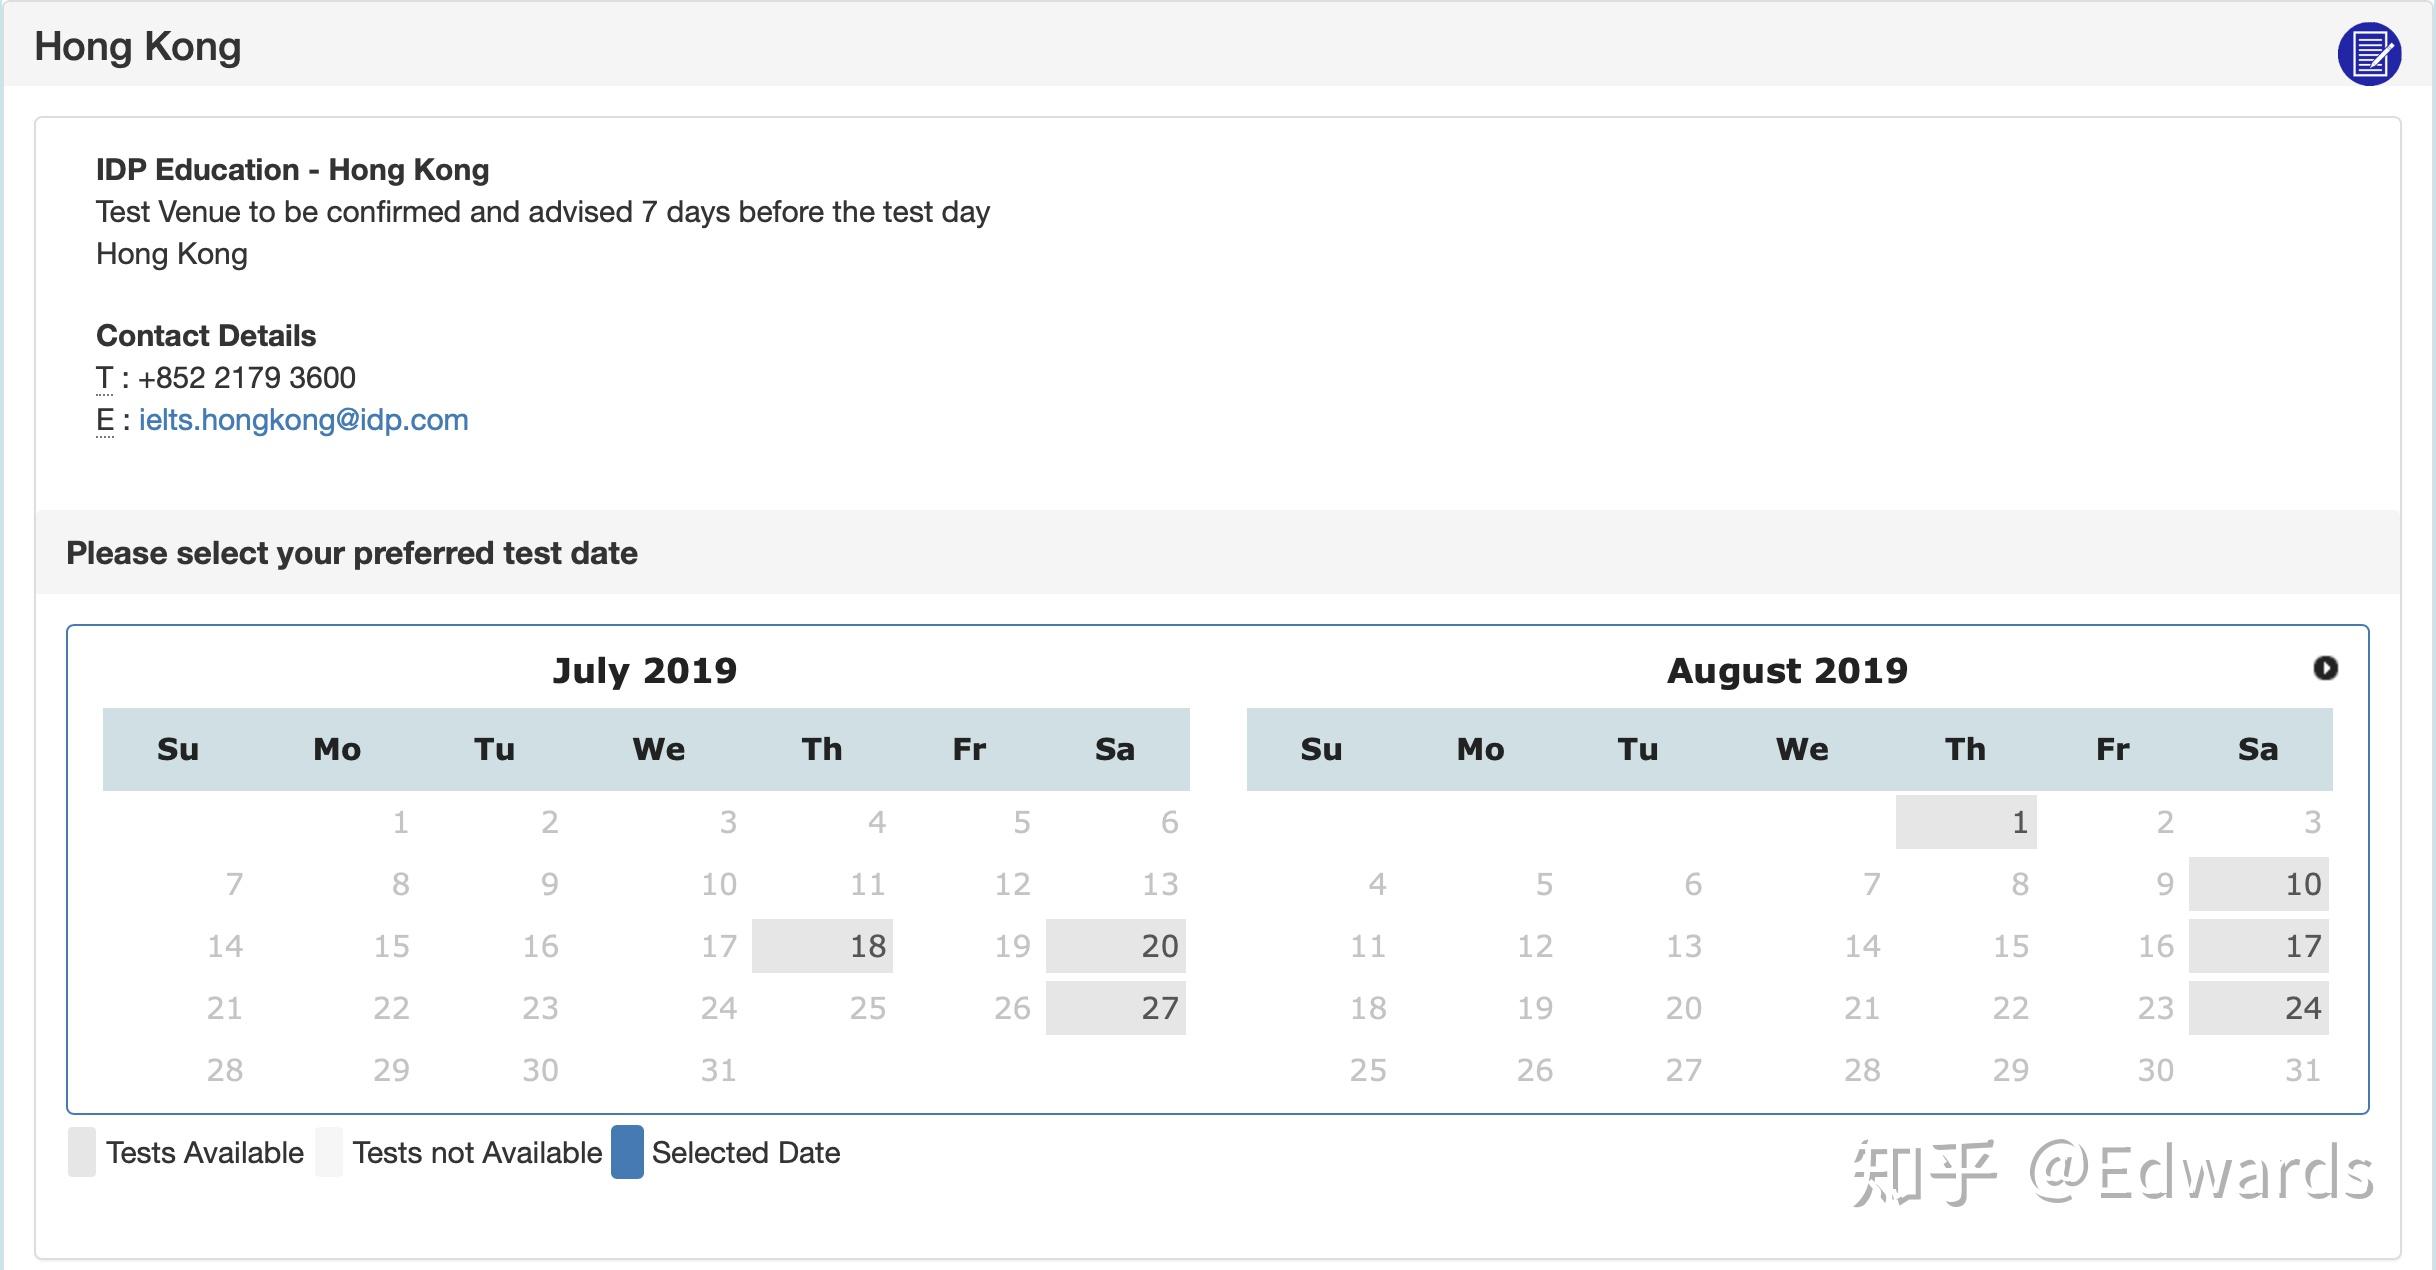The image size is (2436, 1270).
Task: Select August 10 test date
Action: 2258,884
